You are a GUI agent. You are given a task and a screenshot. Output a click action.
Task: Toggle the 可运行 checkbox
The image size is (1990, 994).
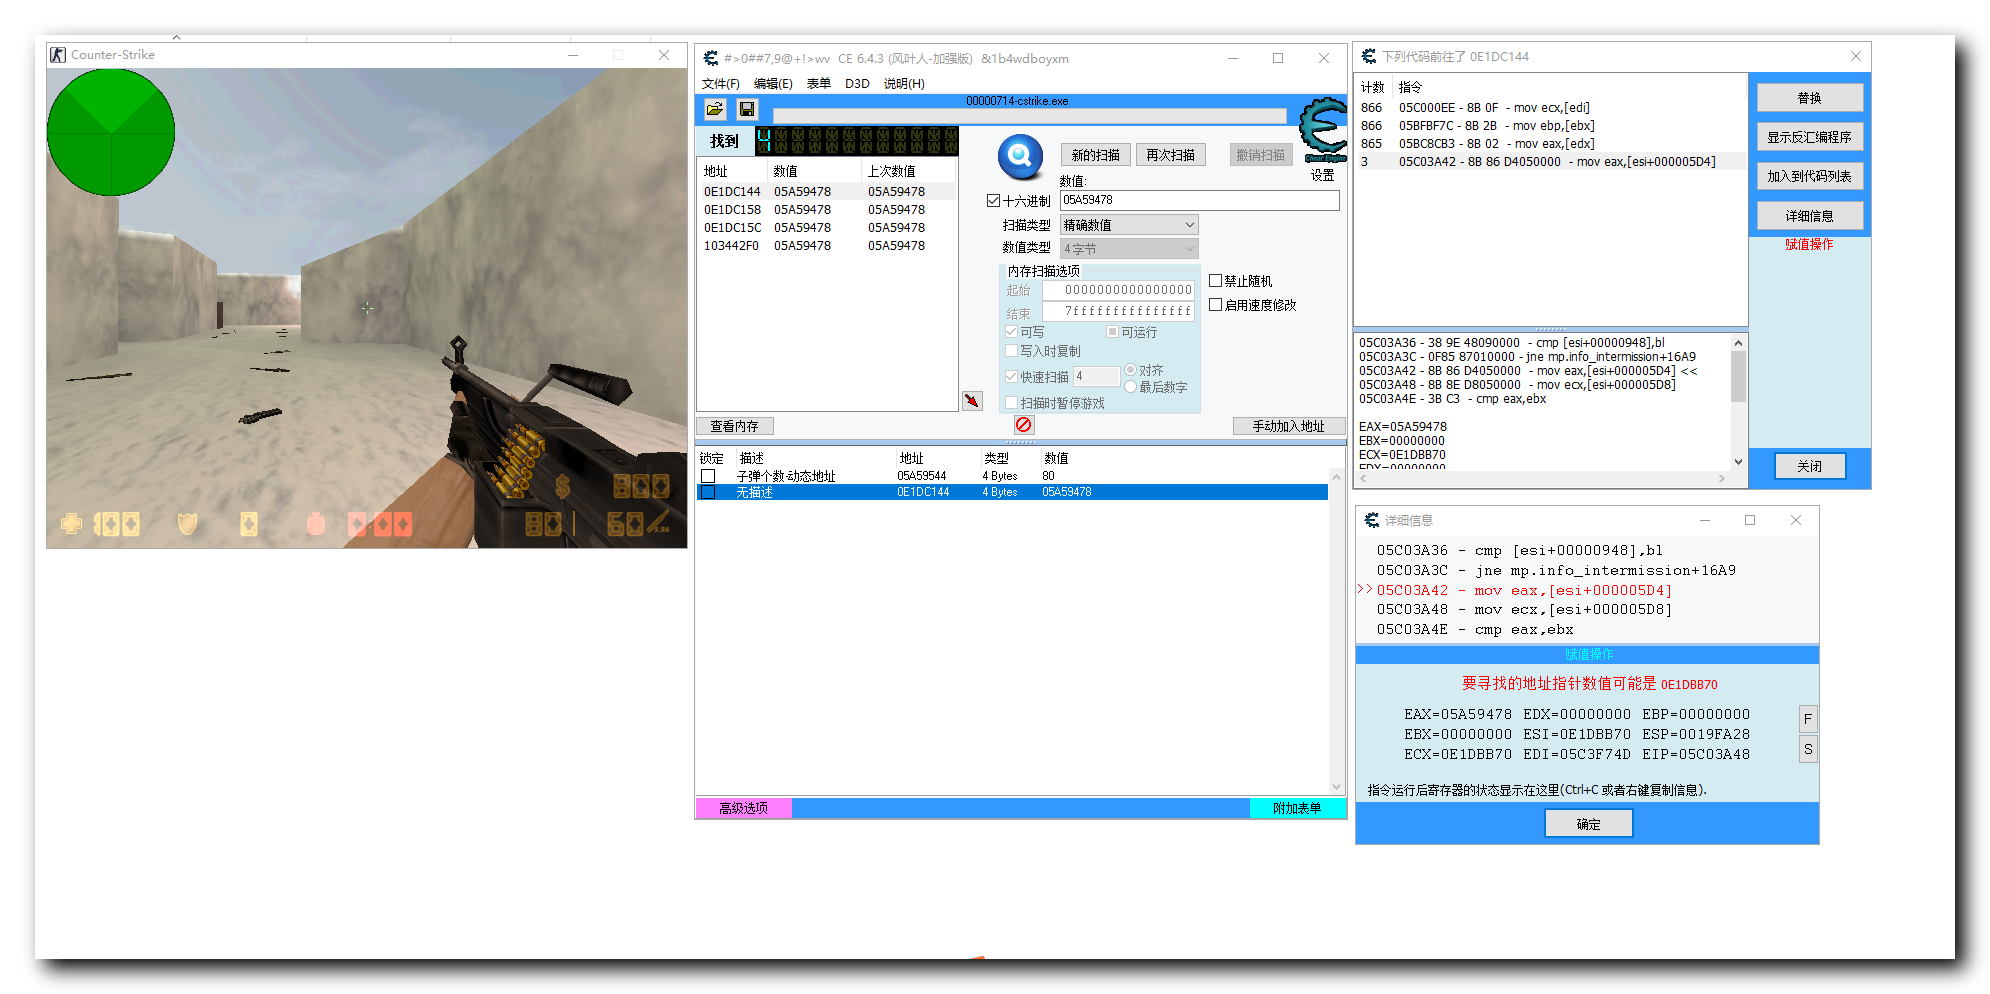point(1112,332)
